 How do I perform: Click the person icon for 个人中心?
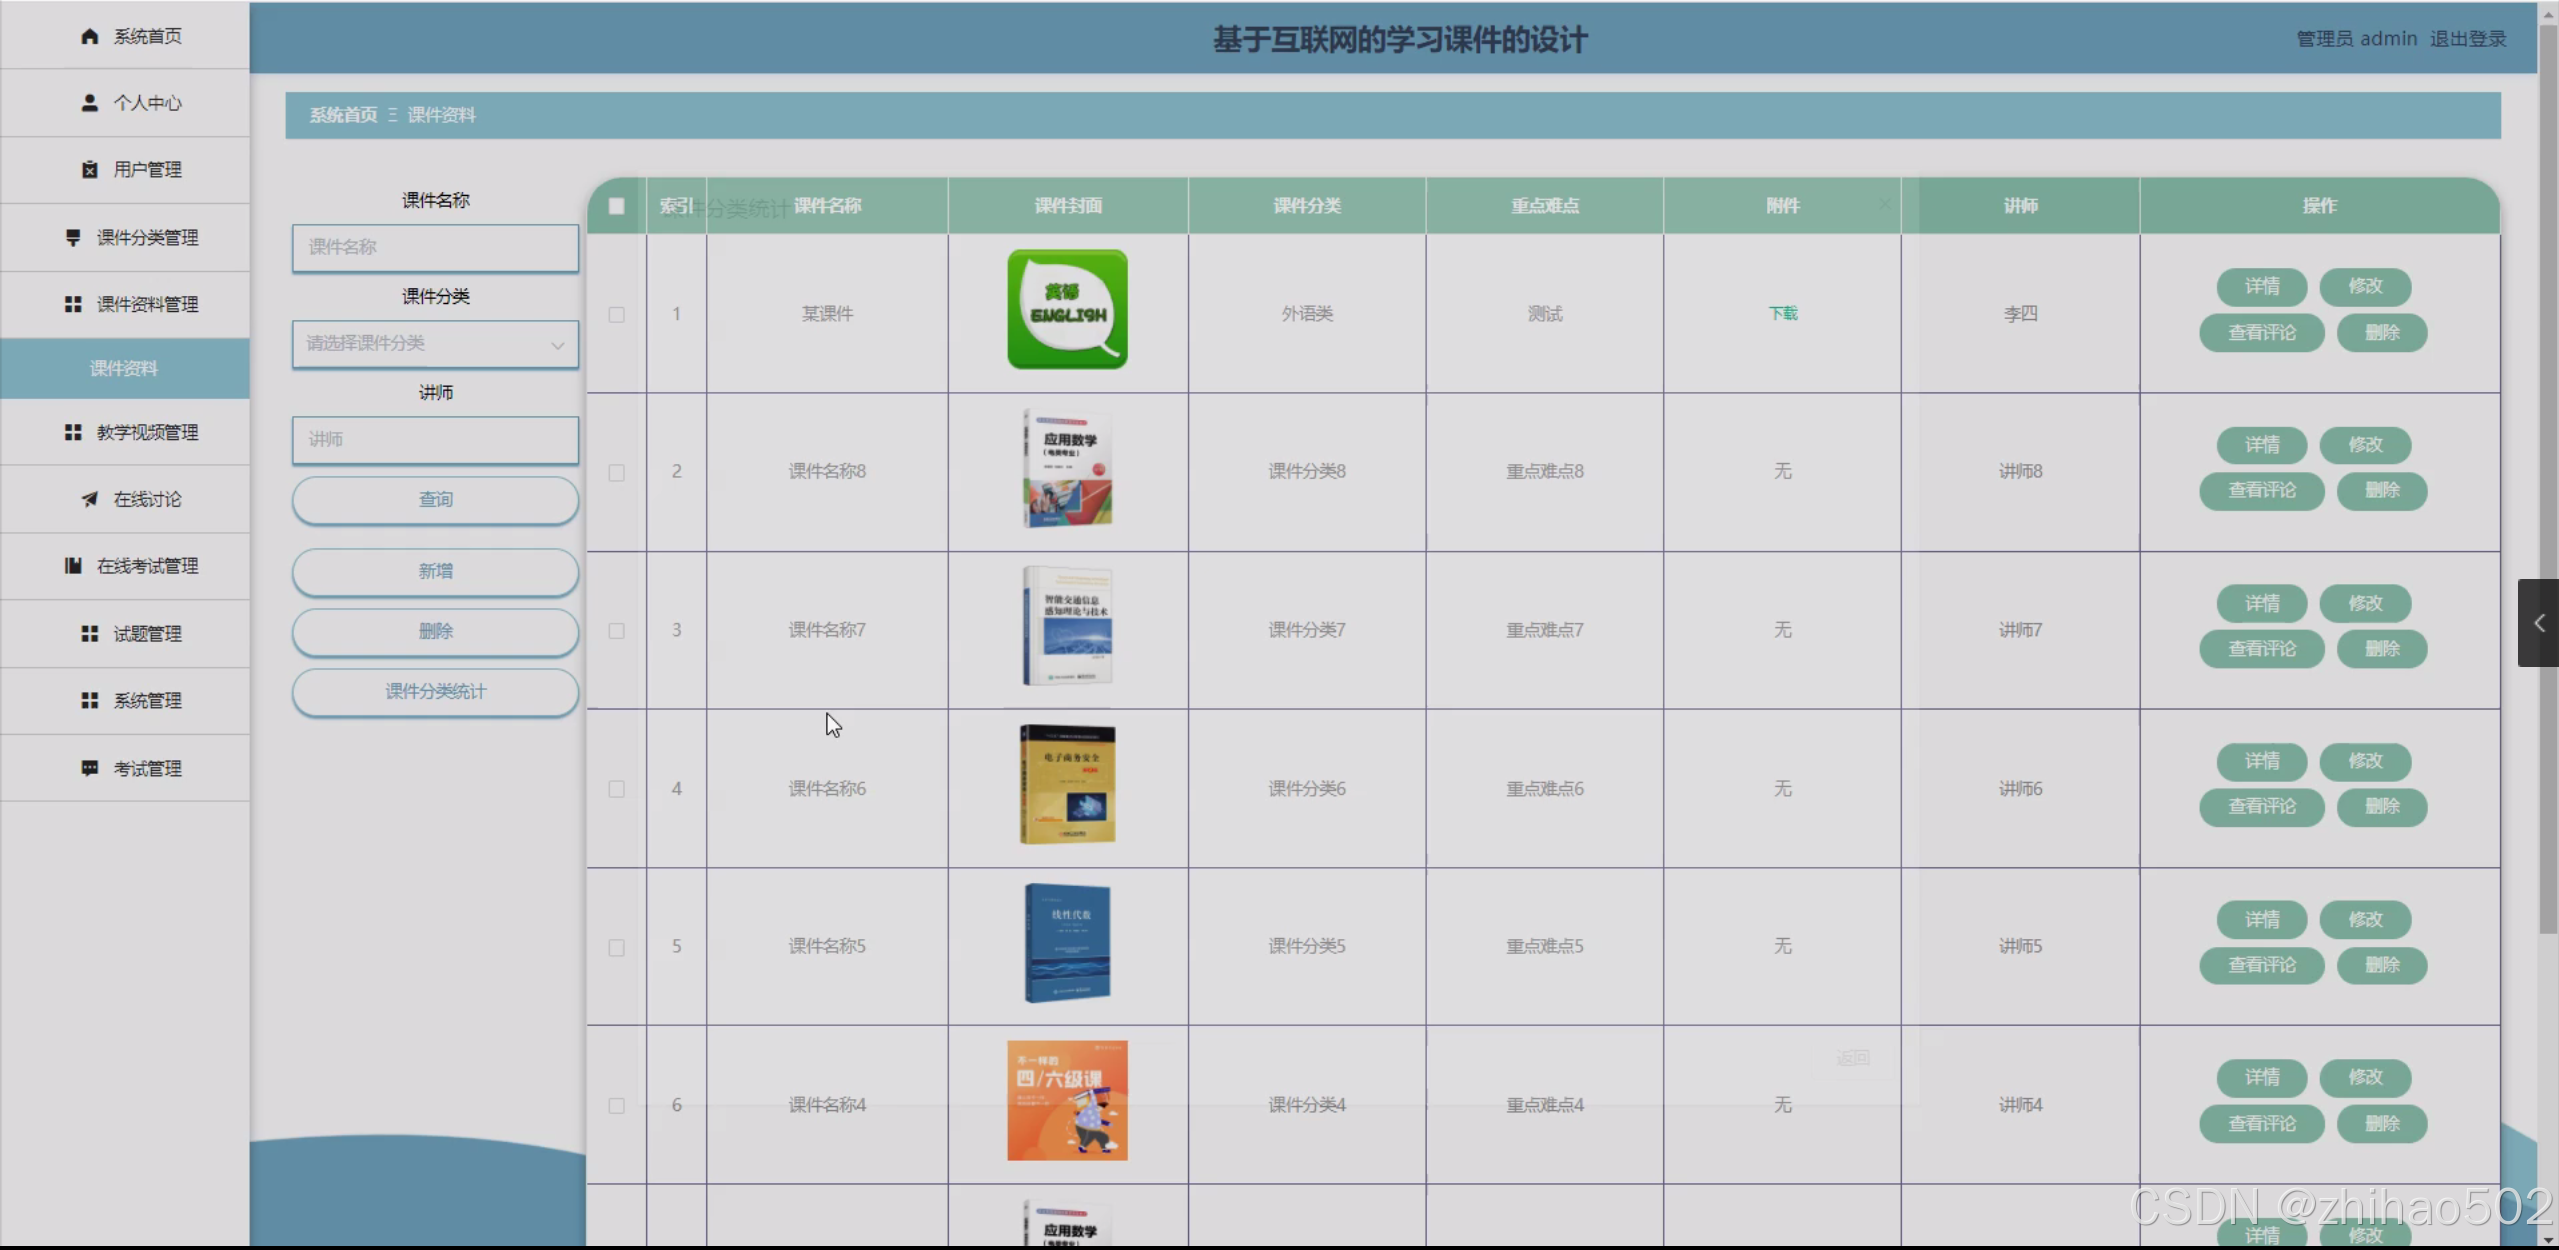pos(89,103)
